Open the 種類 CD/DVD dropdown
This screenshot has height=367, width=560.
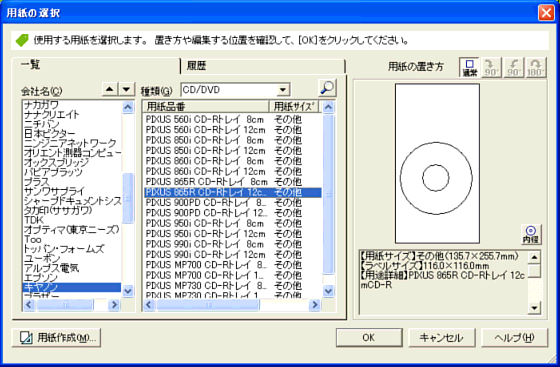coord(283,90)
